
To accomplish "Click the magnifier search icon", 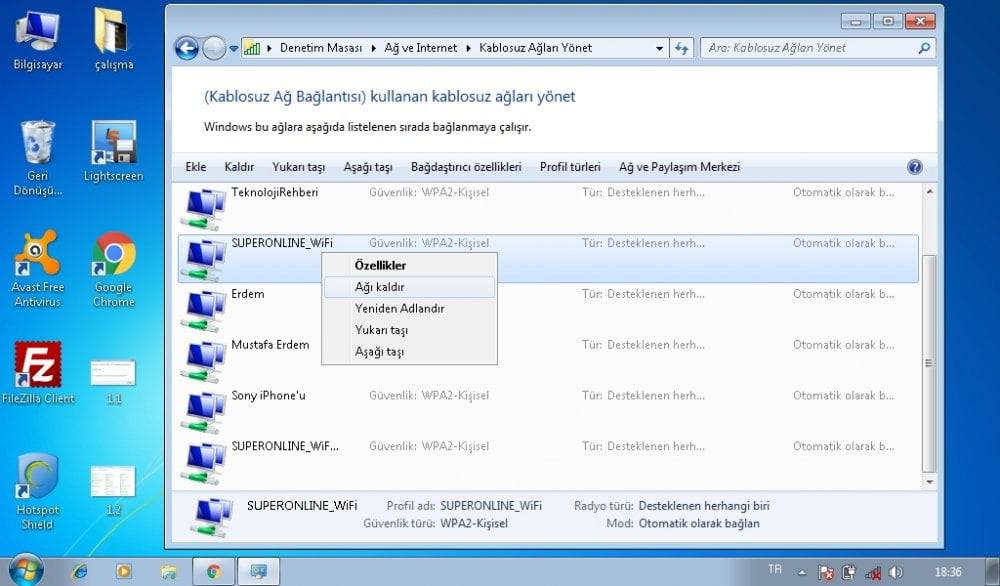I will 924,48.
